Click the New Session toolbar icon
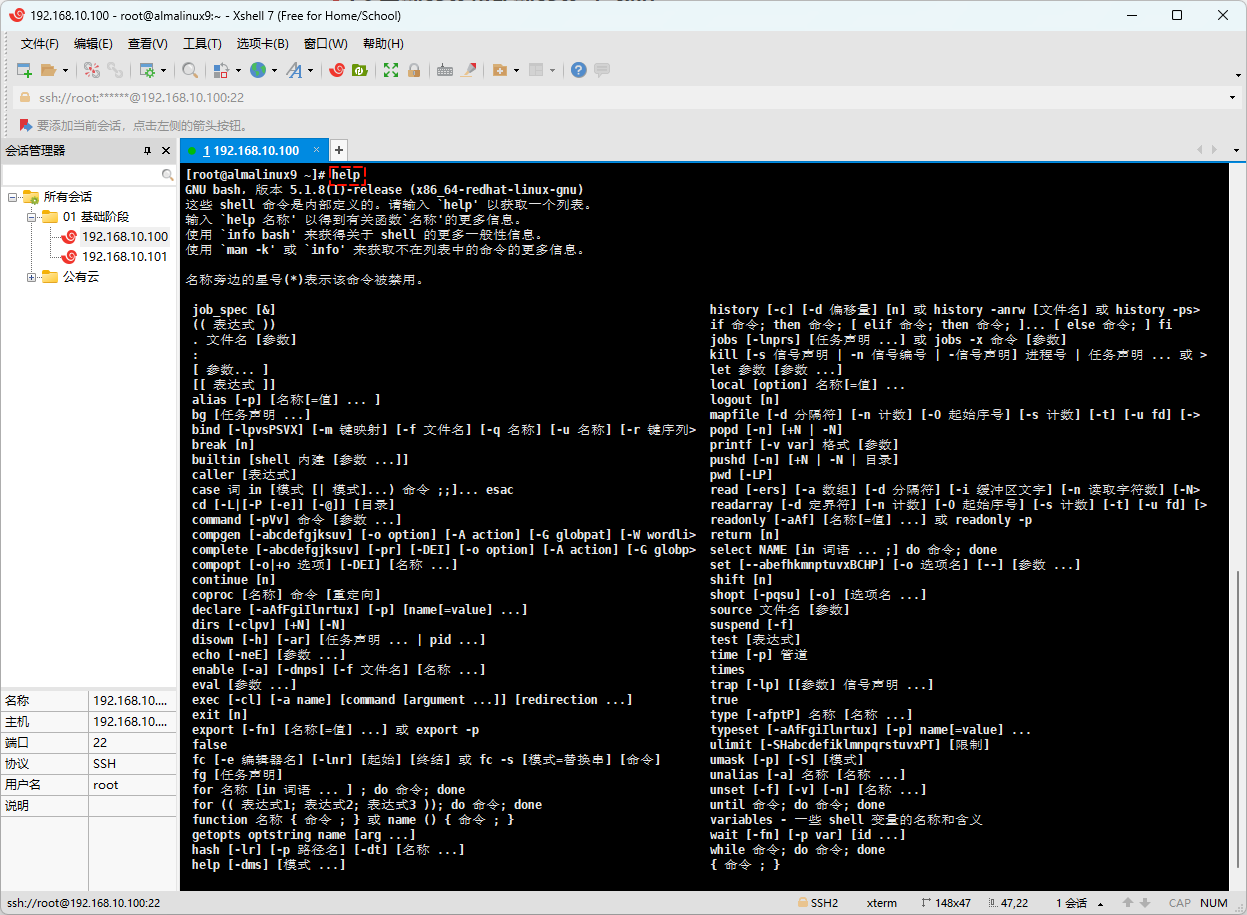Image resolution: width=1247 pixels, height=915 pixels. coord(24,70)
